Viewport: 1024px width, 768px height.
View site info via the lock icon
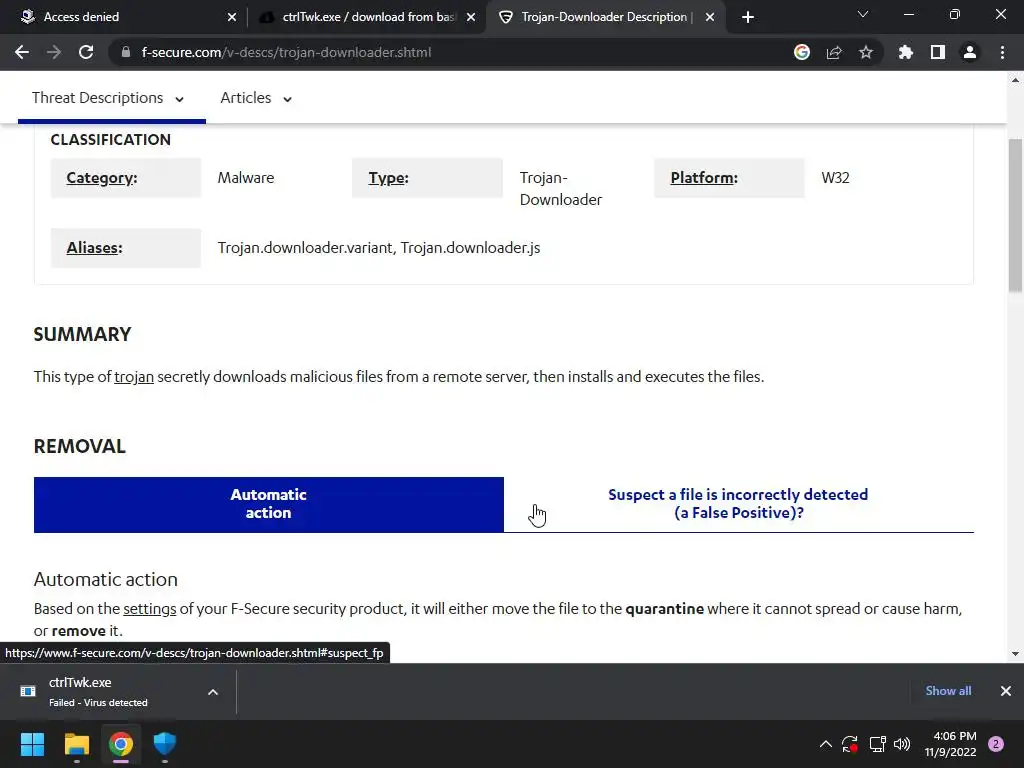pyautogui.click(x=126, y=52)
